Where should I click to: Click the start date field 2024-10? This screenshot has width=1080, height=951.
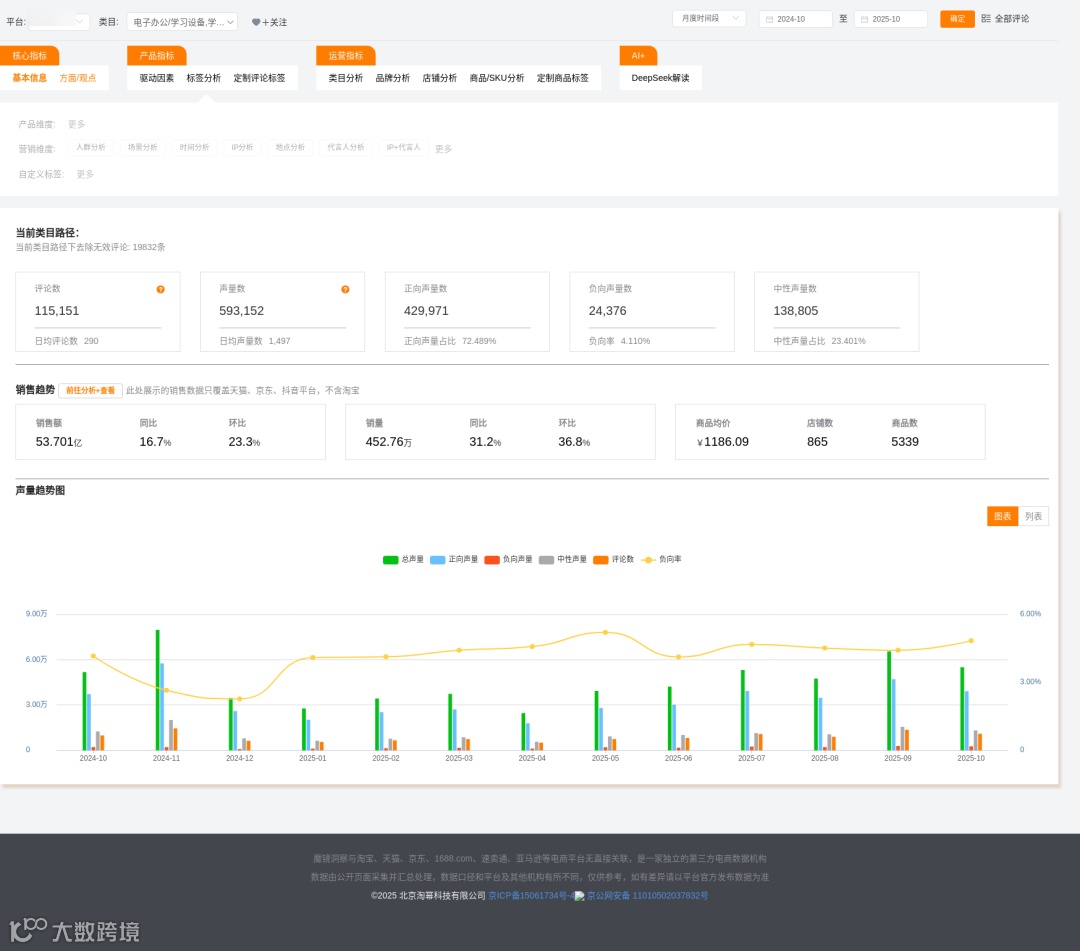click(796, 19)
